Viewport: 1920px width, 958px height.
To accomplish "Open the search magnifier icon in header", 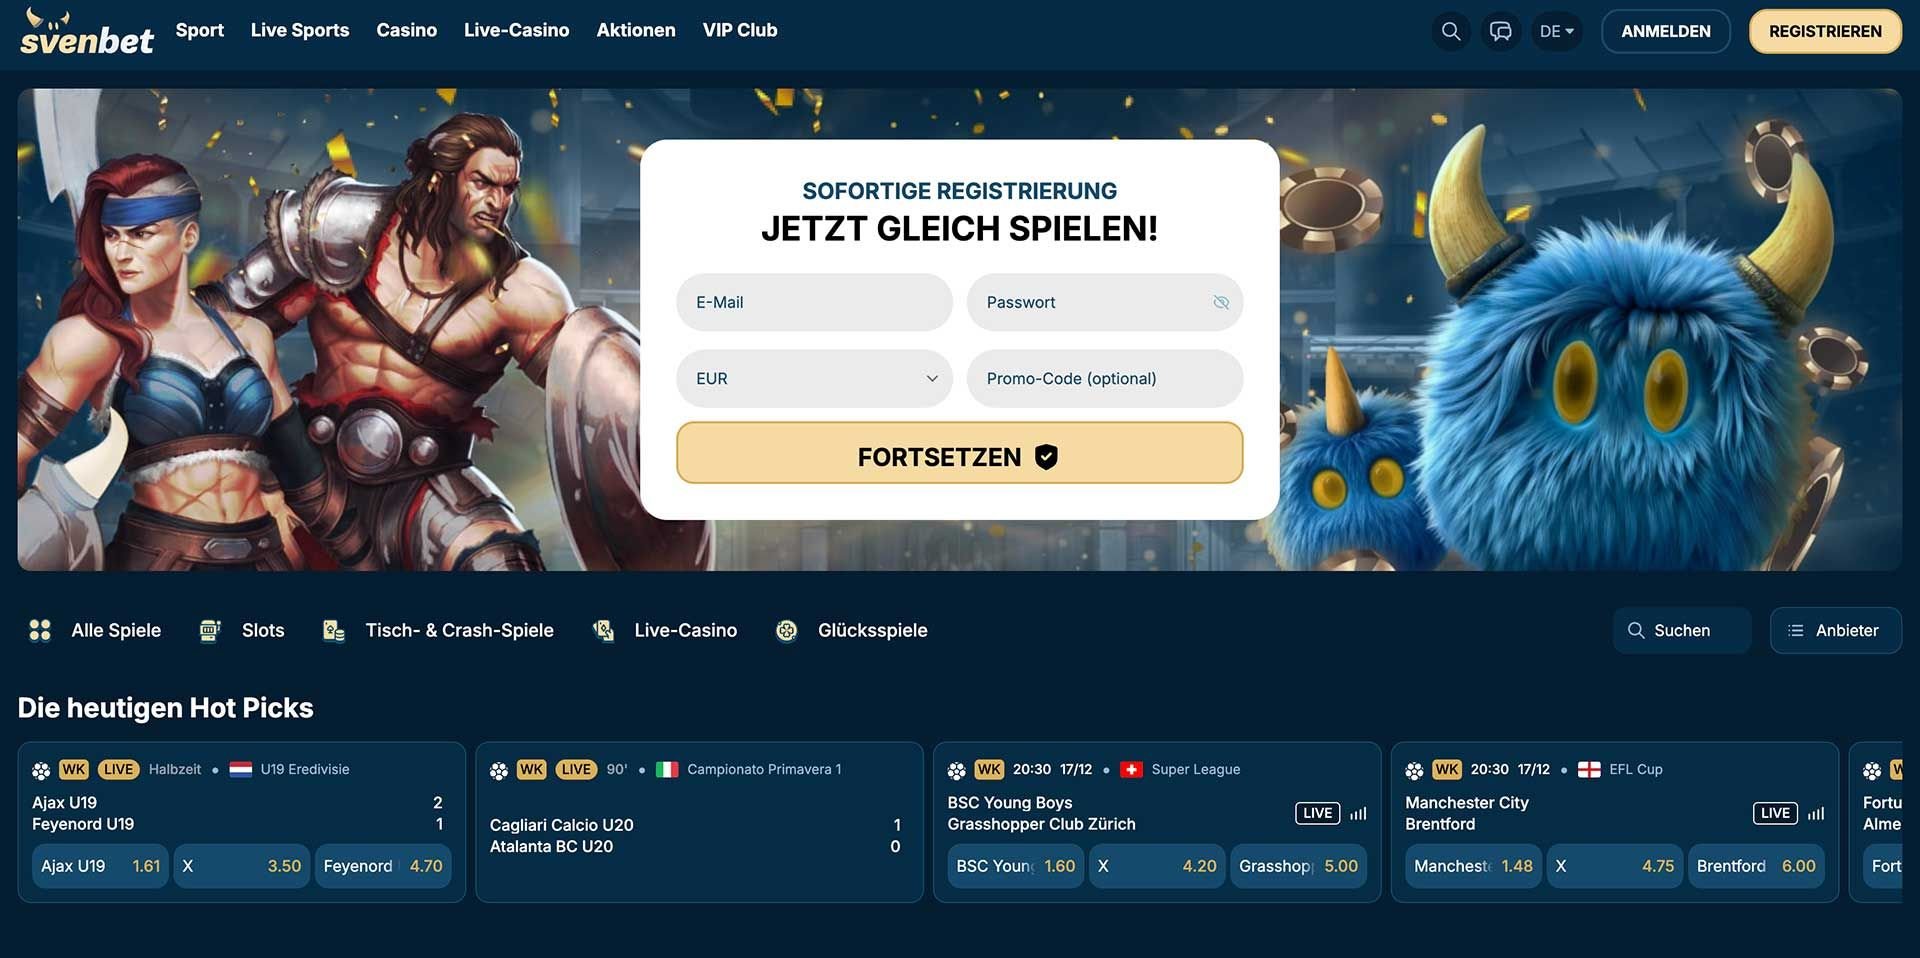I will [1450, 31].
